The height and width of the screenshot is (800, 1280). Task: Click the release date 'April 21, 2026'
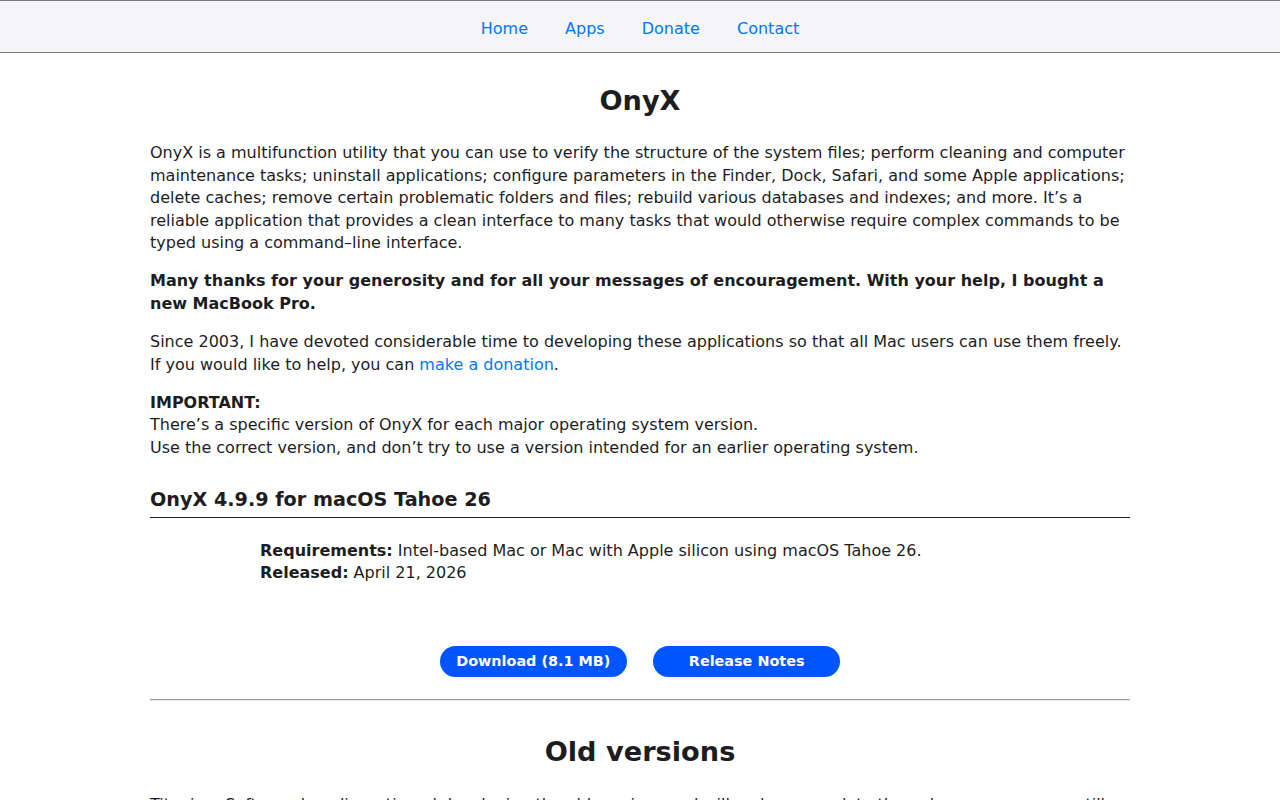[x=410, y=572]
